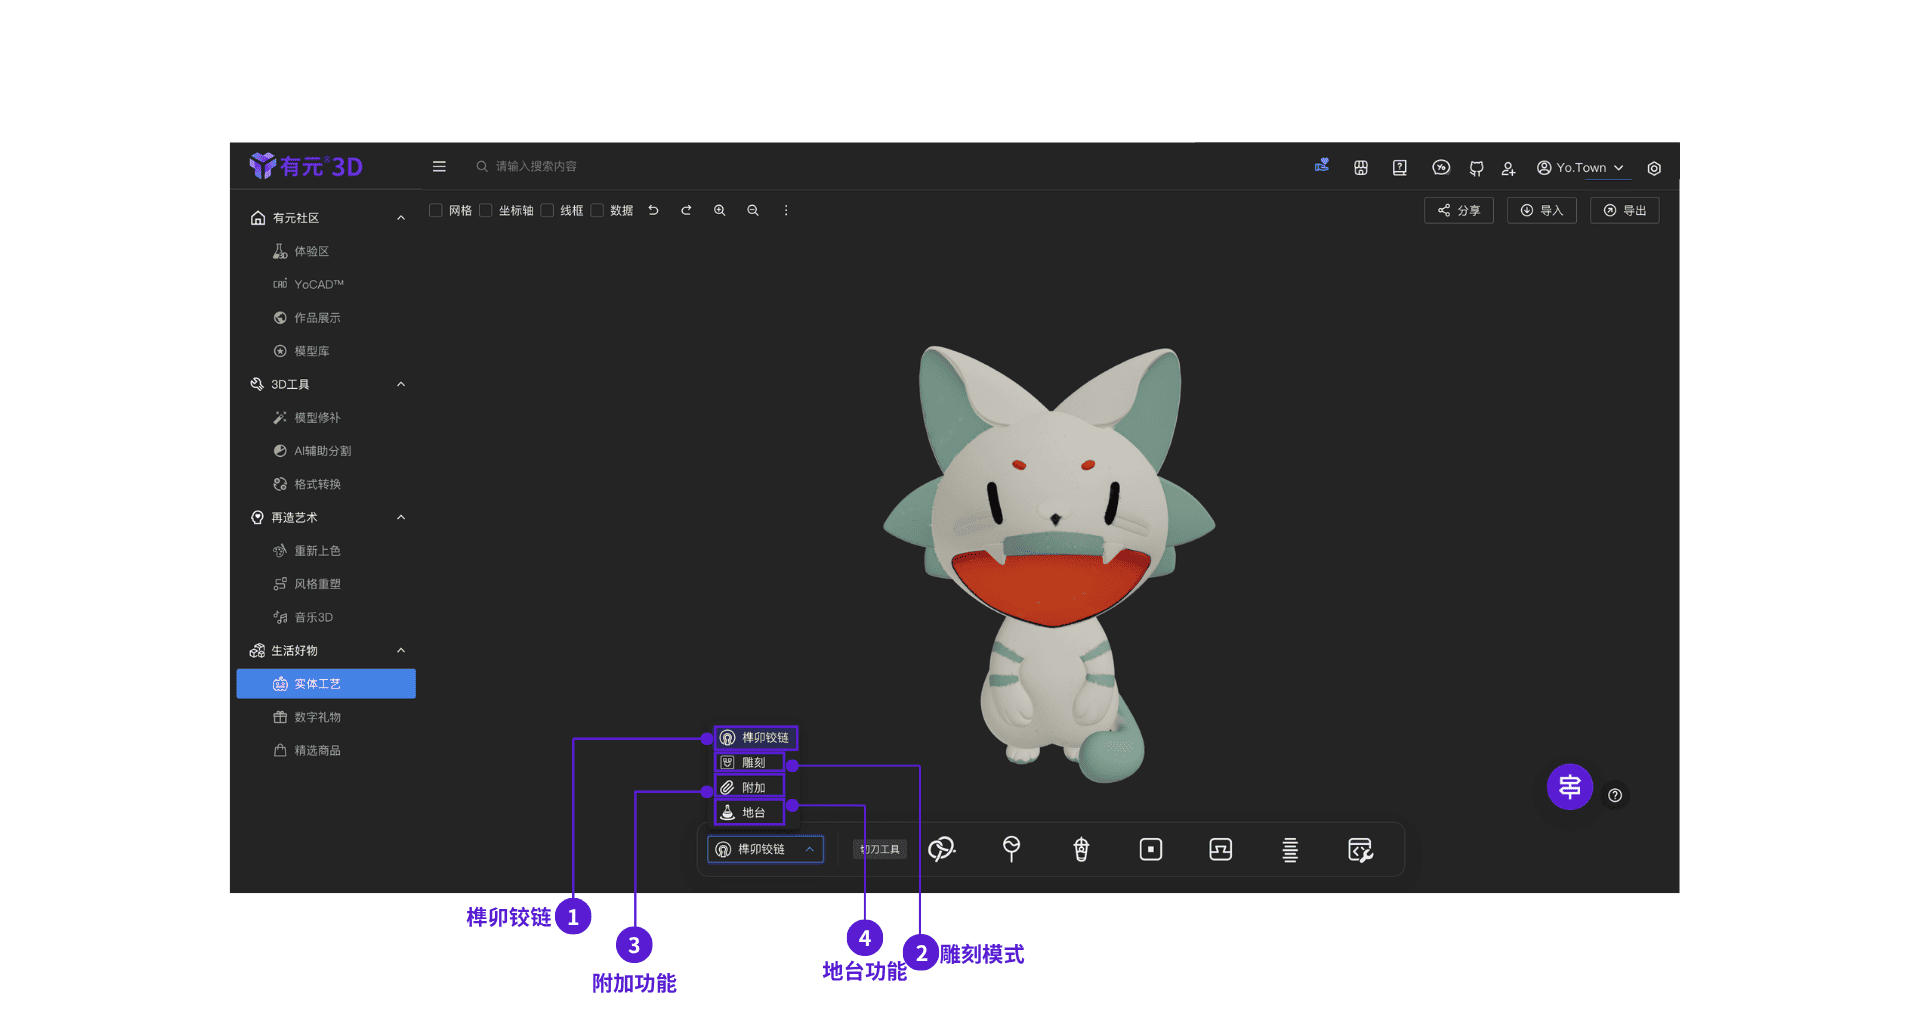Open the Yo.Town account dropdown
Viewport: 1910px width, 1035px height.
[x=1580, y=168]
